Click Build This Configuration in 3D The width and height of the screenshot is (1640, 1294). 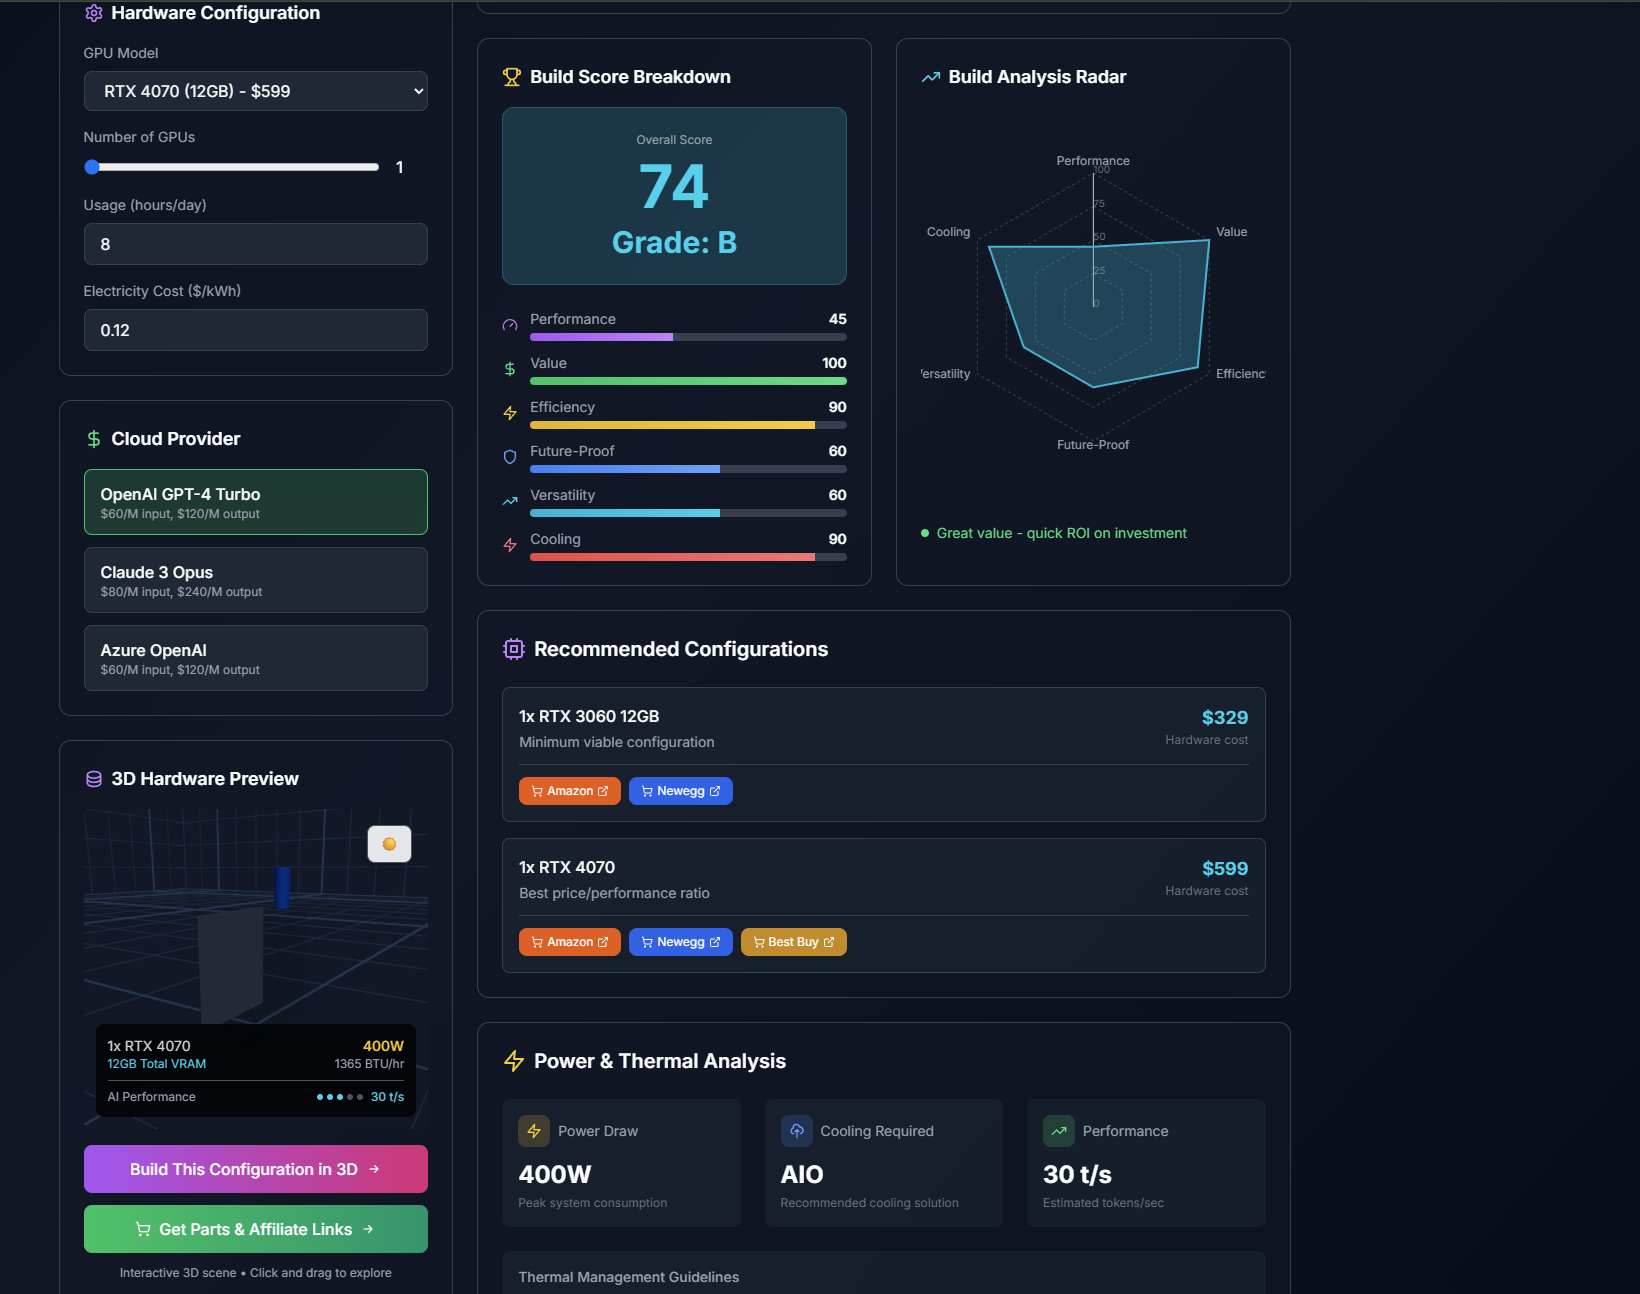(255, 1168)
